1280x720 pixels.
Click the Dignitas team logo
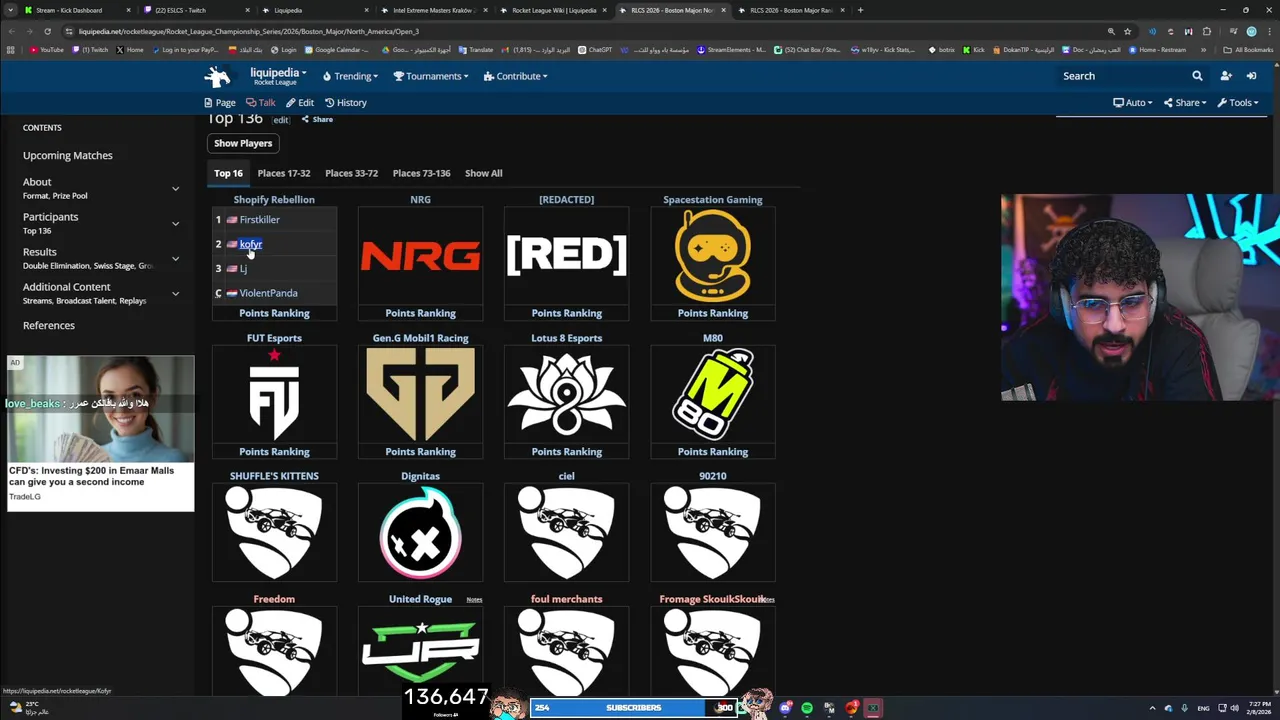point(420,535)
